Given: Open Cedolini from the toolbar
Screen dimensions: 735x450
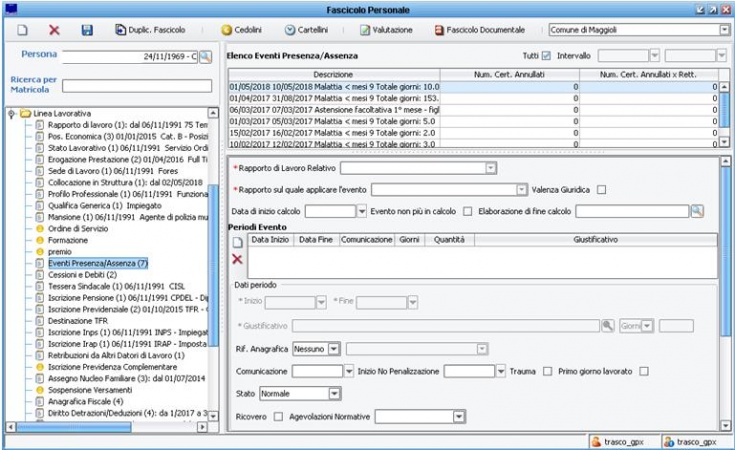Looking at the screenshot, I should point(241,31).
